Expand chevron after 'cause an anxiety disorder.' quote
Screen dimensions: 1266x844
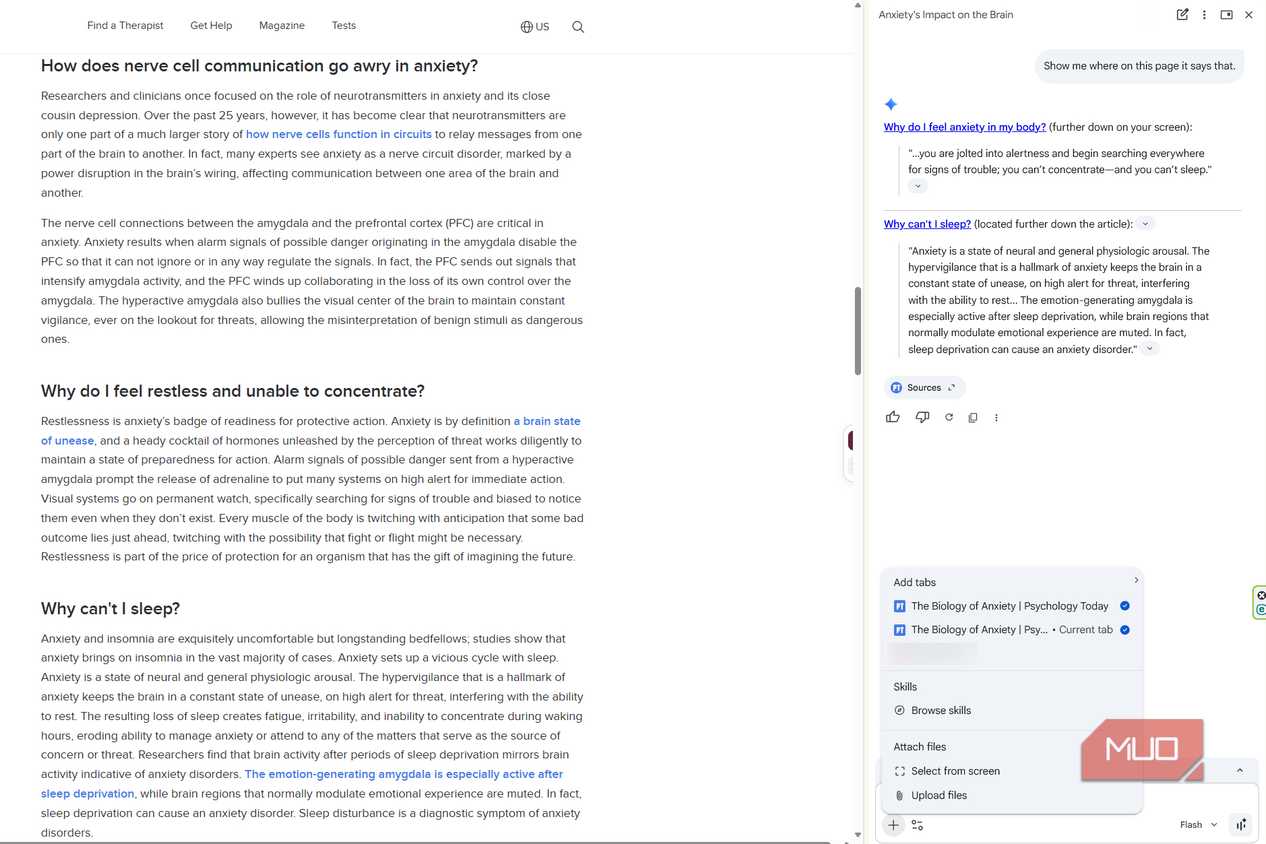[x=1150, y=349]
